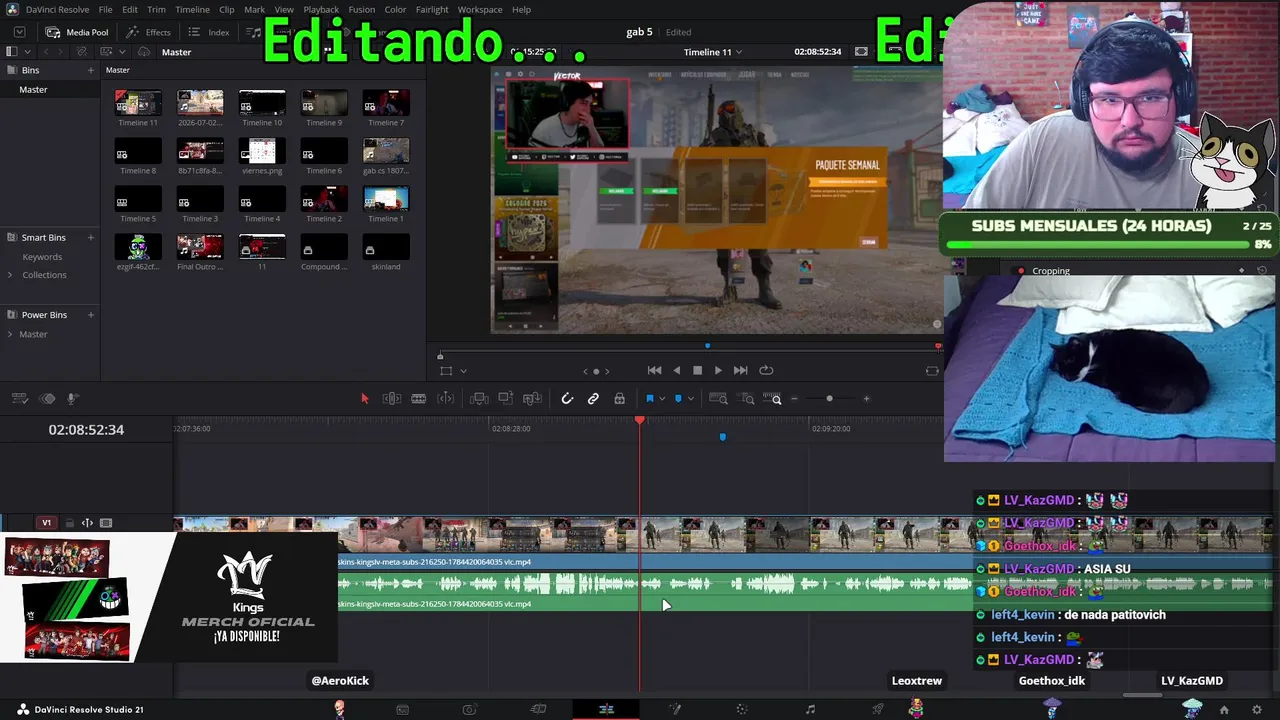Open the Mark menu
Viewport: 1280px width, 720px height.
coord(255,10)
